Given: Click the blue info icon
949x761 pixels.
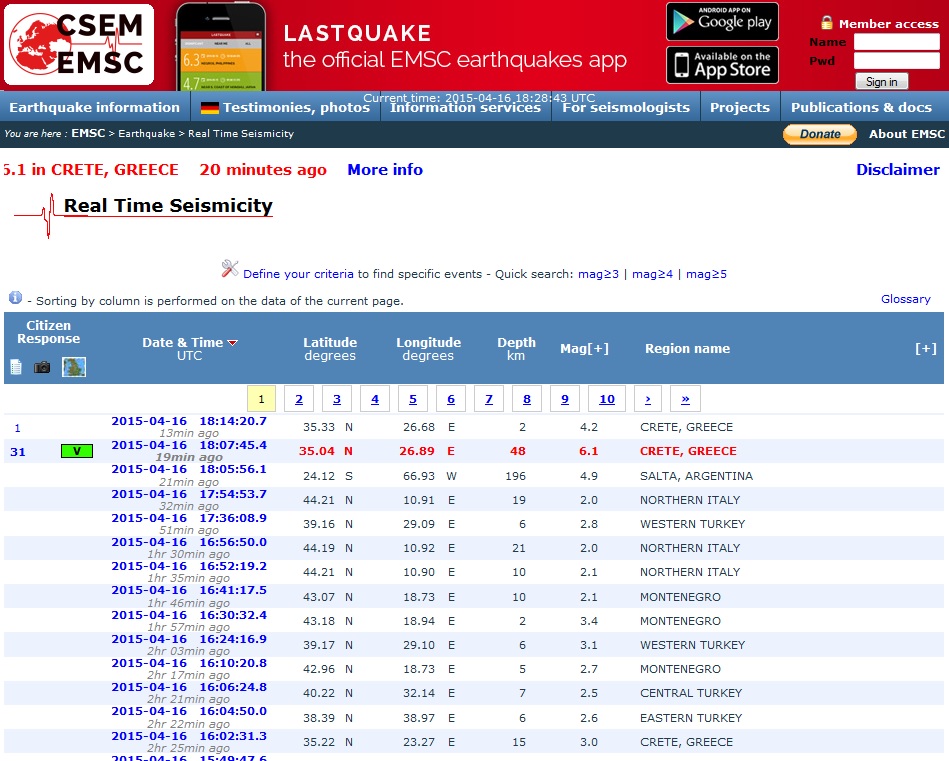Looking at the screenshot, I should pos(15,297).
